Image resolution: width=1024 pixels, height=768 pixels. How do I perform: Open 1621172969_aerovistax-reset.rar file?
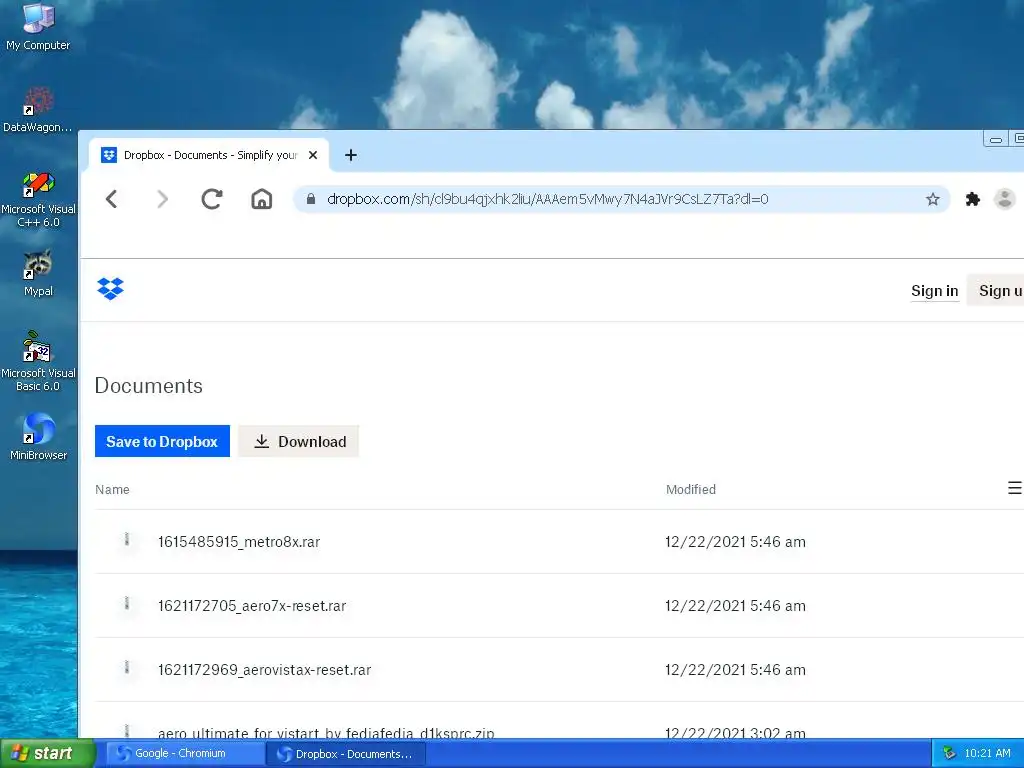(264, 670)
